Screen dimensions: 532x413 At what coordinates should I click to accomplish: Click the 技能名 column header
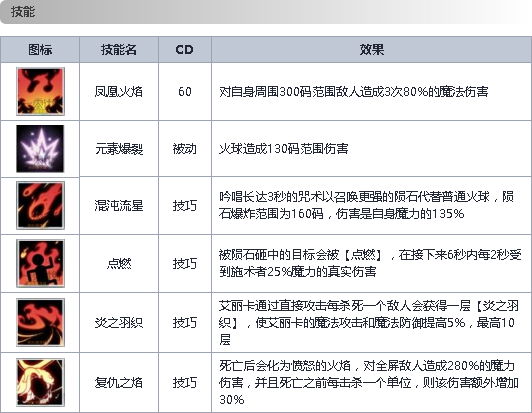119,50
